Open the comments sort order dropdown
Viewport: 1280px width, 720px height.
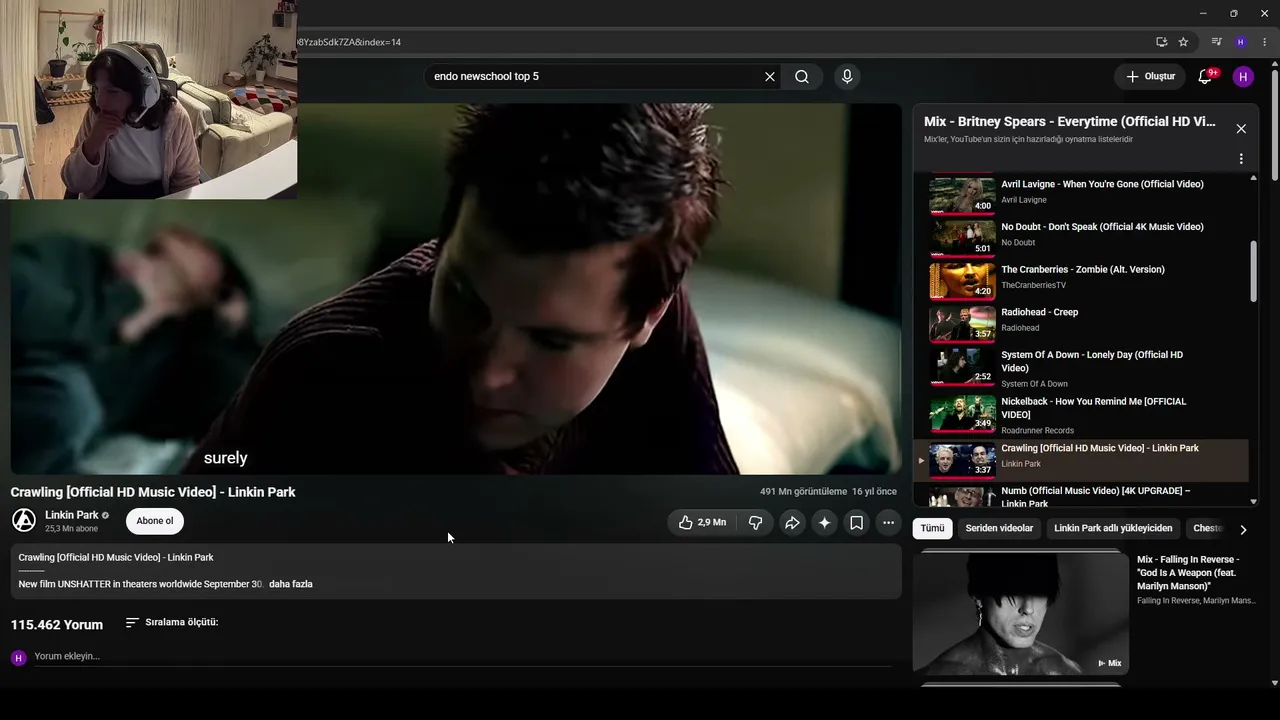tap(172, 622)
